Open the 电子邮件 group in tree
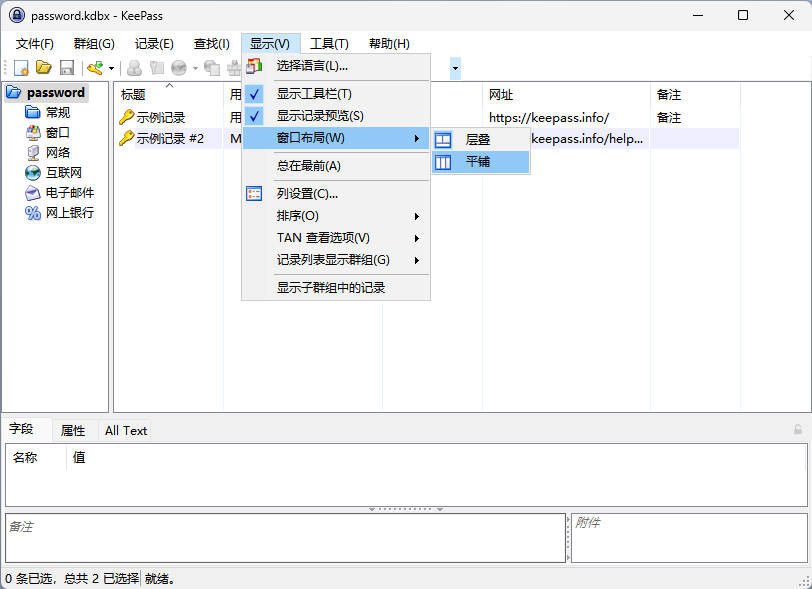Image resolution: width=812 pixels, height=589 pixels. (x=69, y=192)
